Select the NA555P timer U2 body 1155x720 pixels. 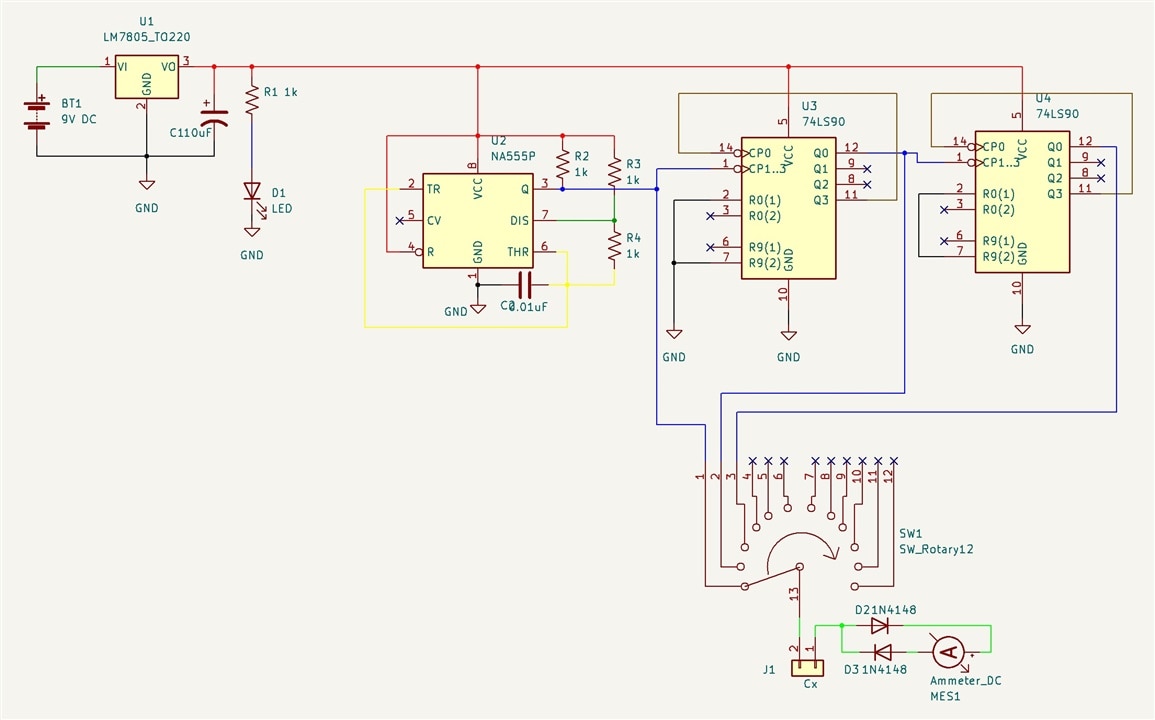[x=477, y=221]
